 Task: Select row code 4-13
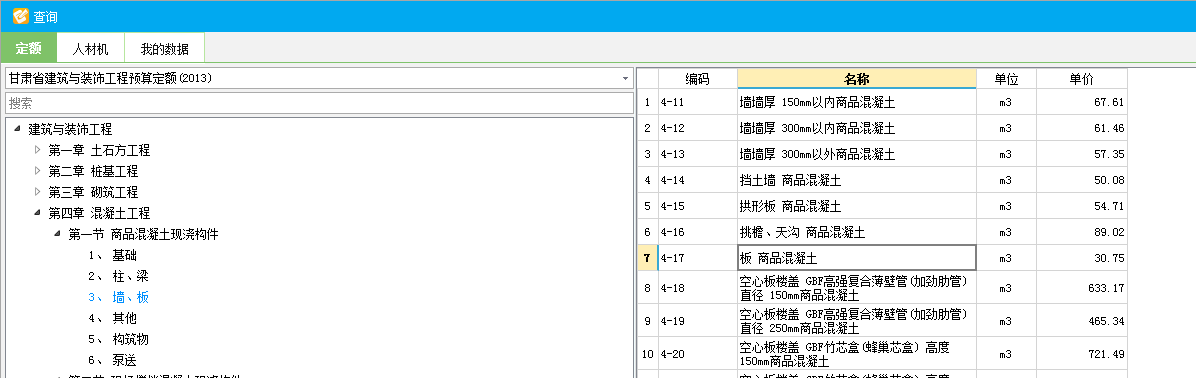pyautogui.click(x=697, y=154)
